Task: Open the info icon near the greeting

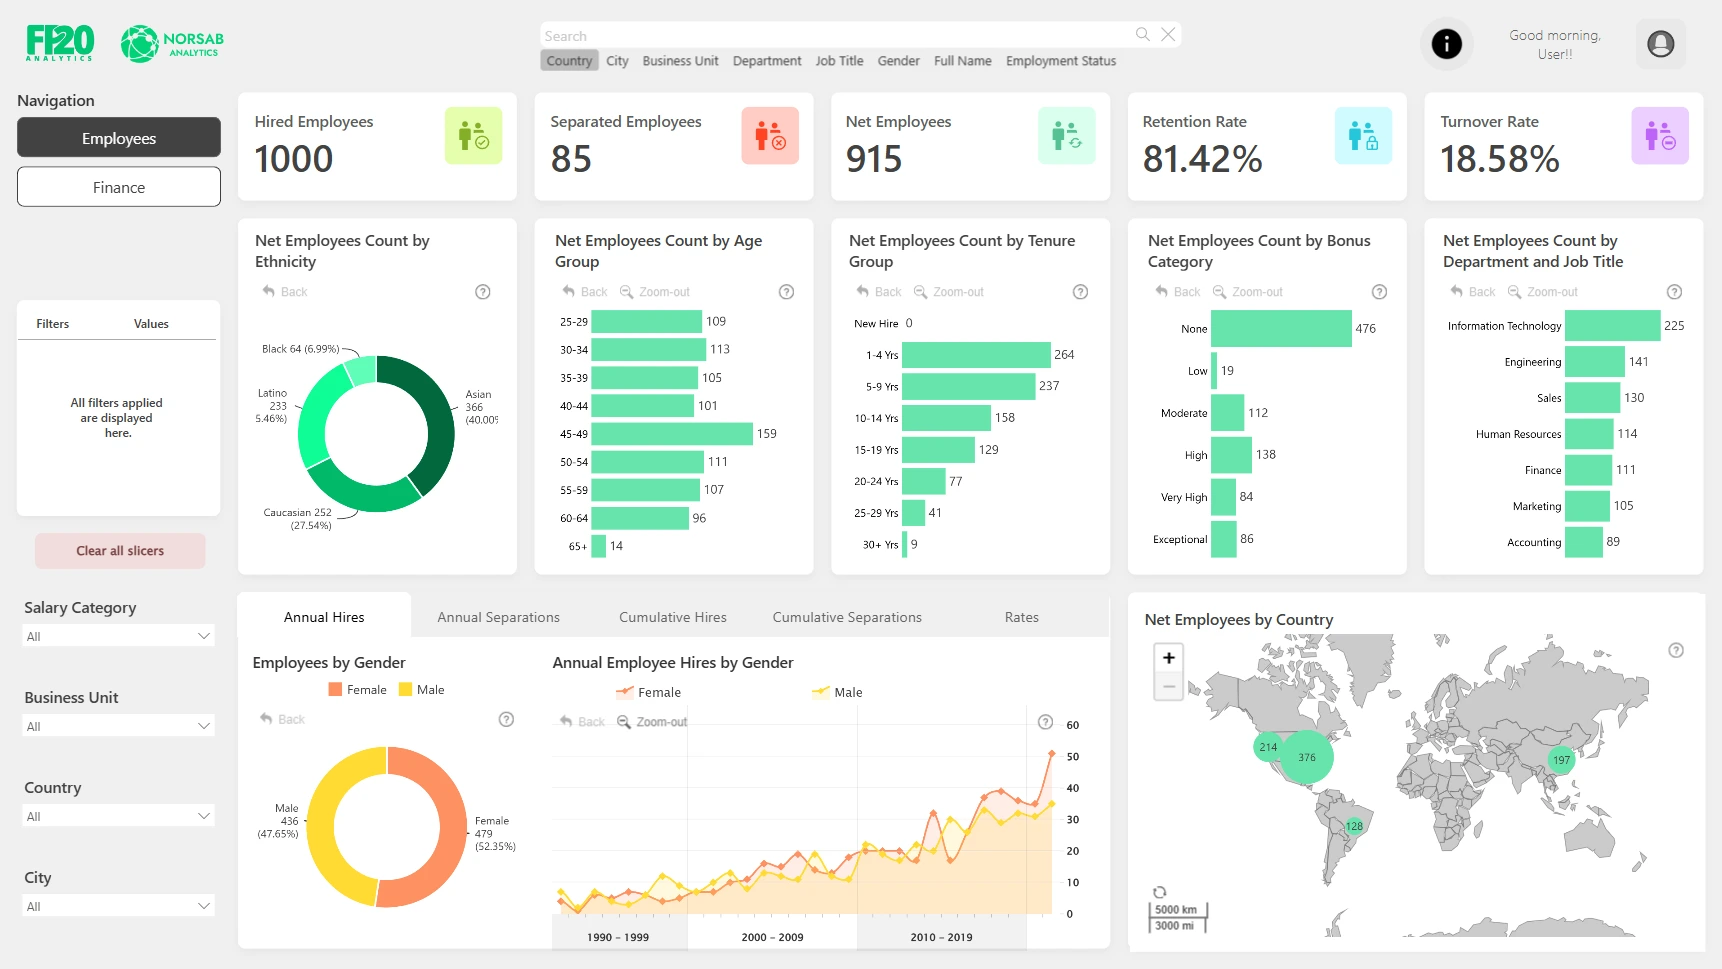Action: coord(1446,44)
